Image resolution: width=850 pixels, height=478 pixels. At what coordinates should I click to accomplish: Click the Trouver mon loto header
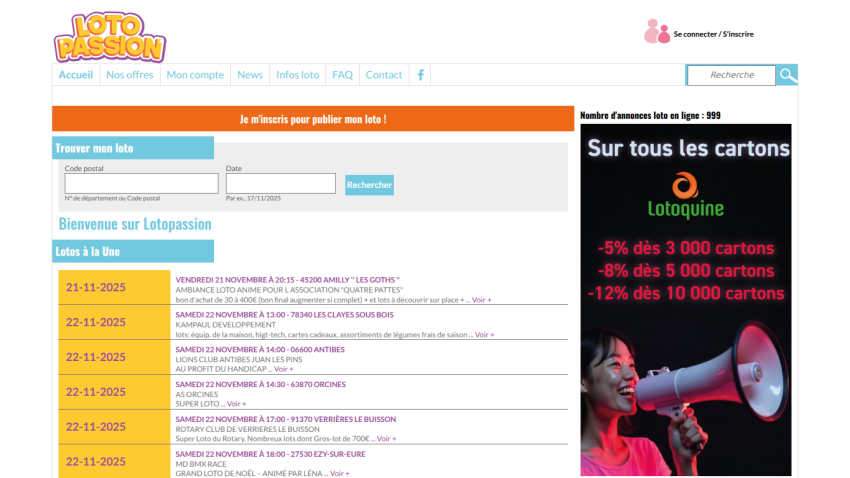(133, 148)
